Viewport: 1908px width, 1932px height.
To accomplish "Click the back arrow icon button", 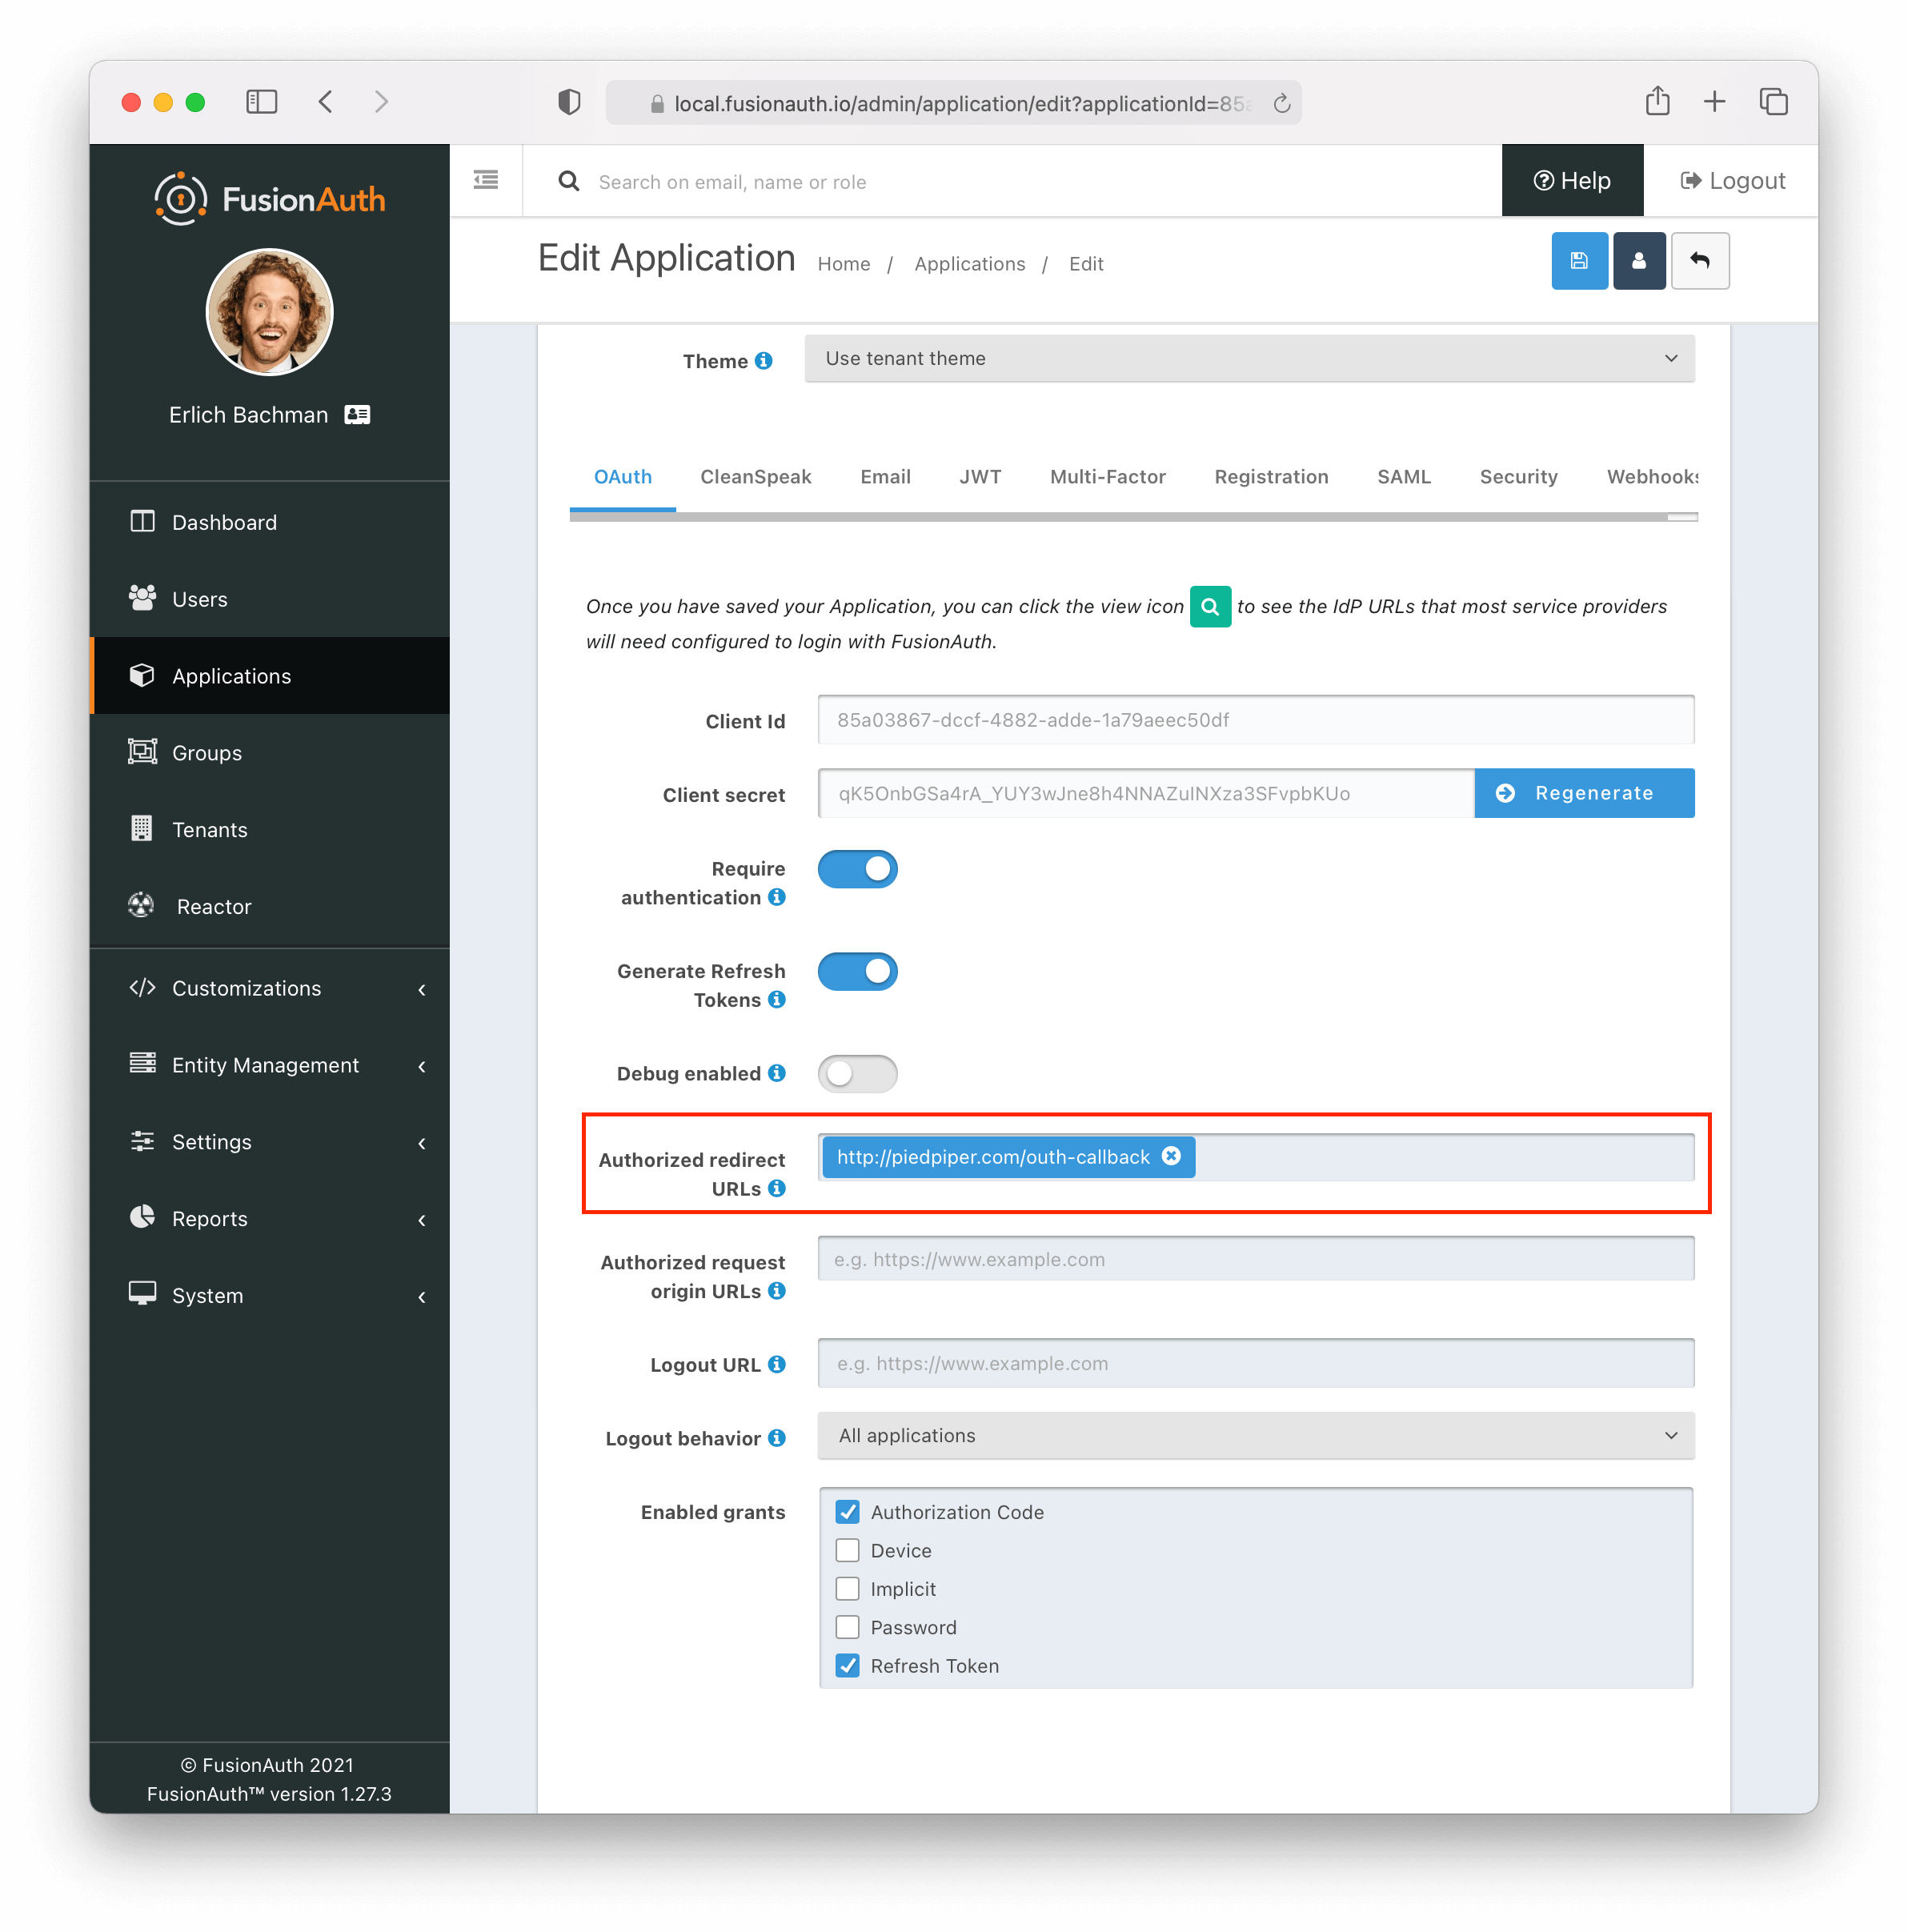I will pos(1699,261).
